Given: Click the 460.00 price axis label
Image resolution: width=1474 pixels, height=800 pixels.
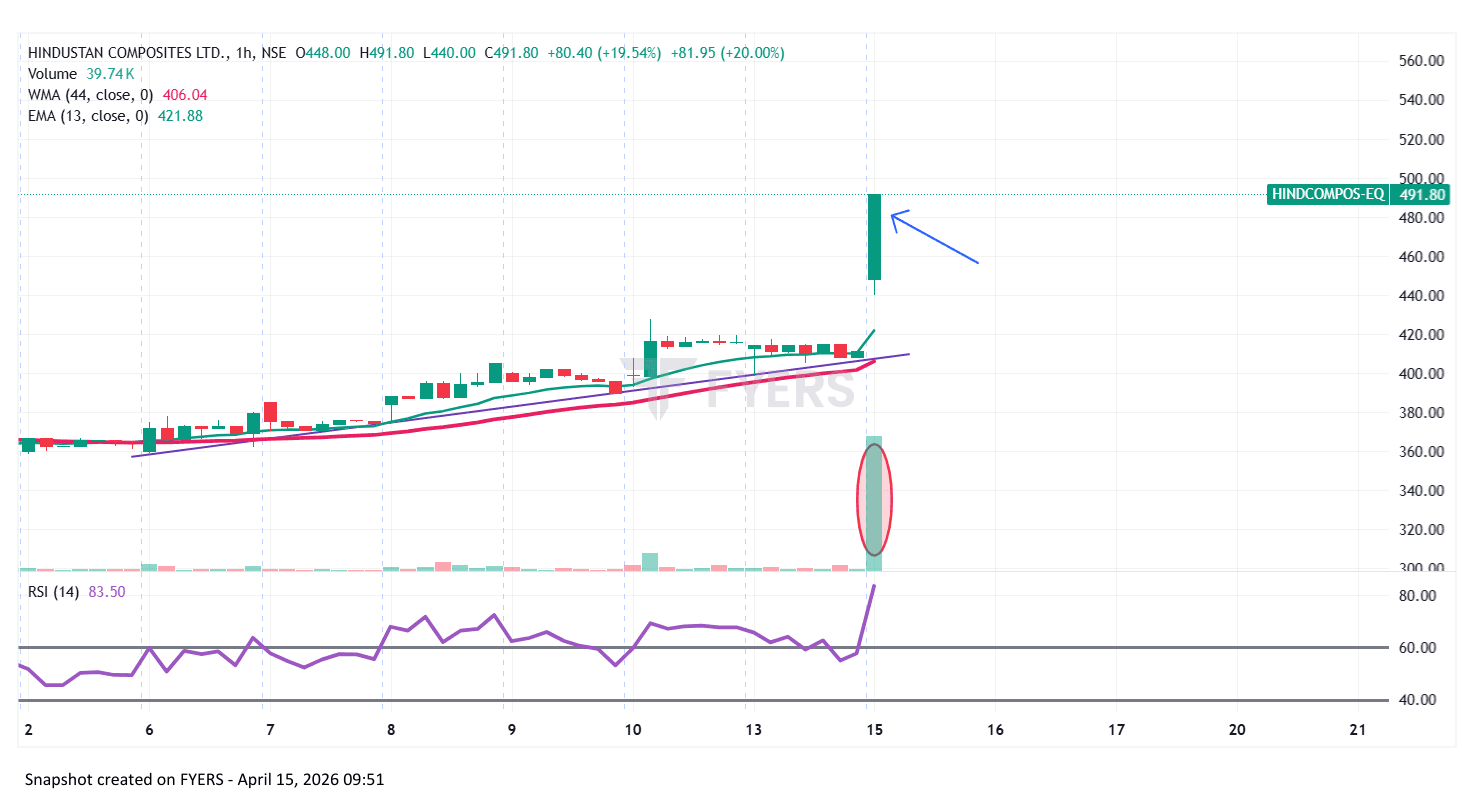Looking at the screenshot, I should [1421, 256].
